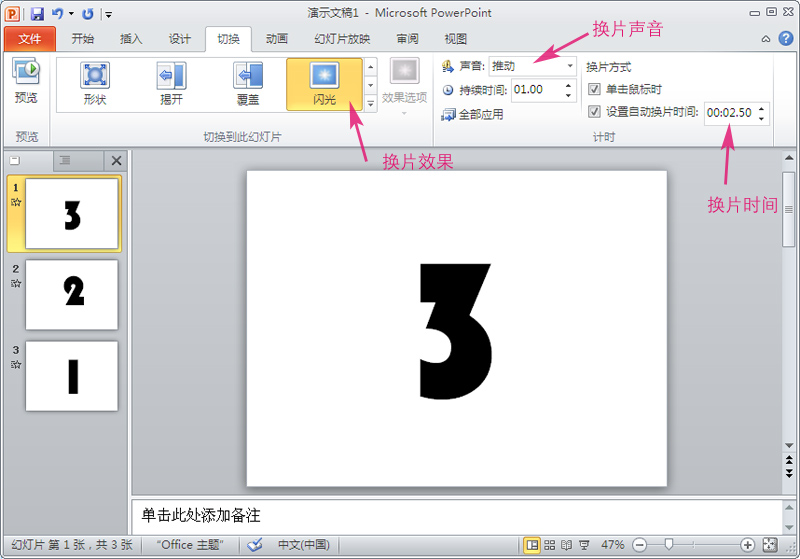Select the 形状 transition effect
Screen dimensions: 800x559
[95, 84]
